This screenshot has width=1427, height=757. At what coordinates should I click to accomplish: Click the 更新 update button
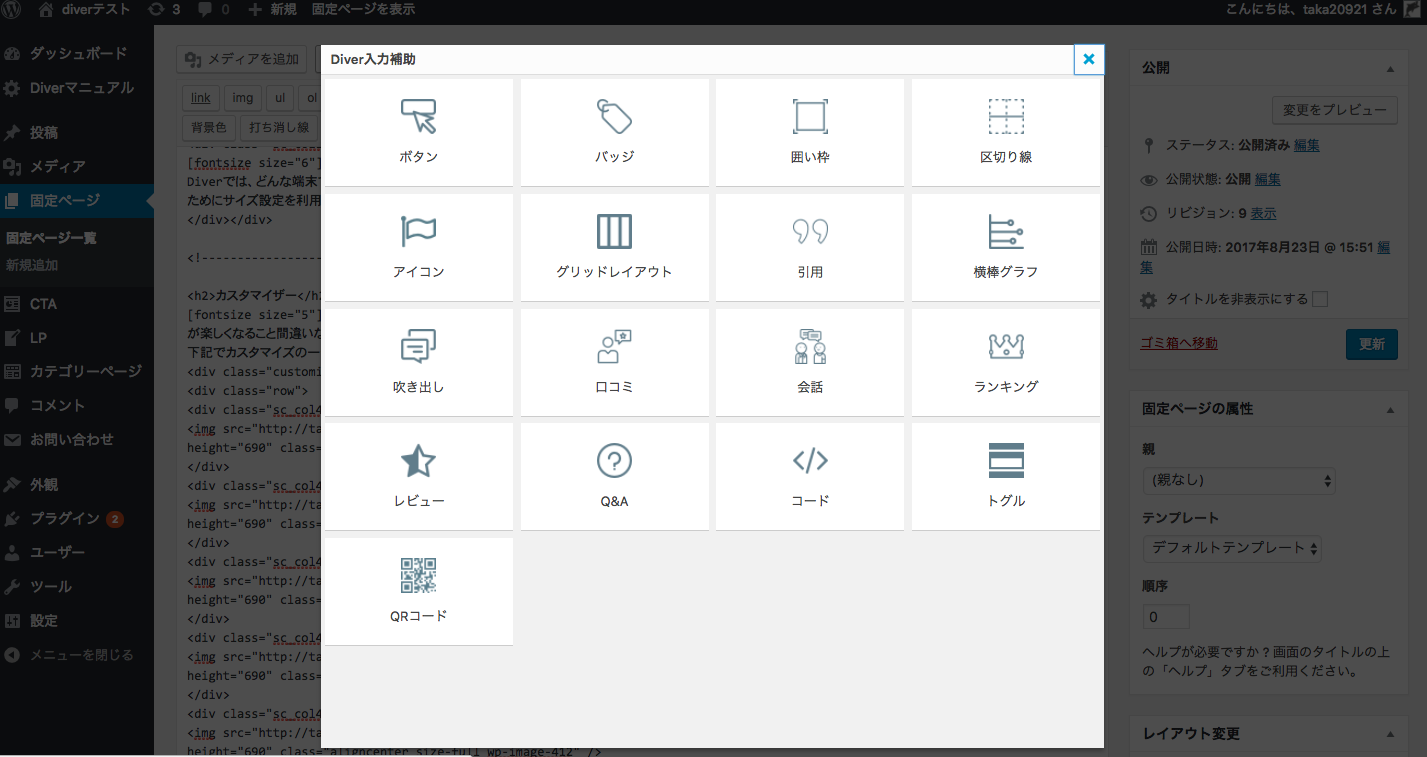(x=1371, y=343)
